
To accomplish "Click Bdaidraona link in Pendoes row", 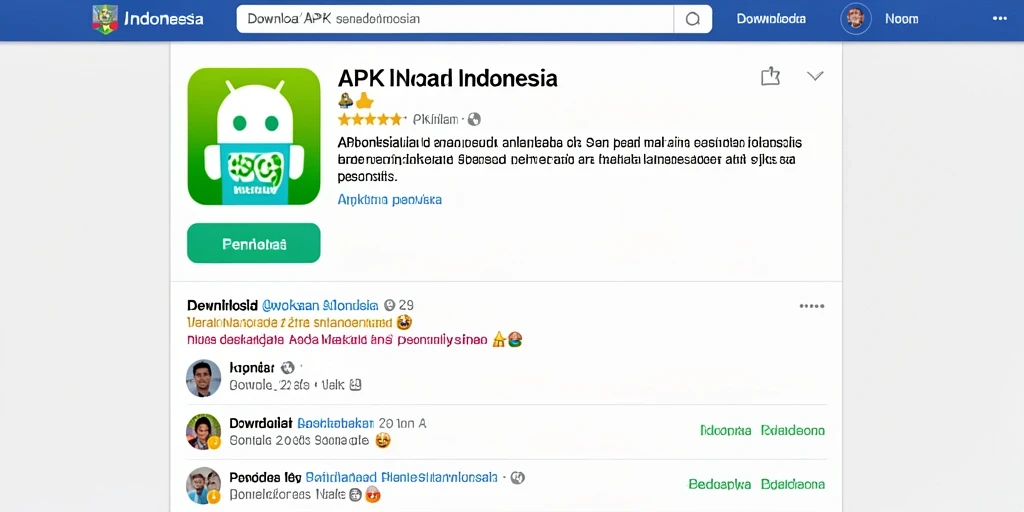I will tap(793, 485).
